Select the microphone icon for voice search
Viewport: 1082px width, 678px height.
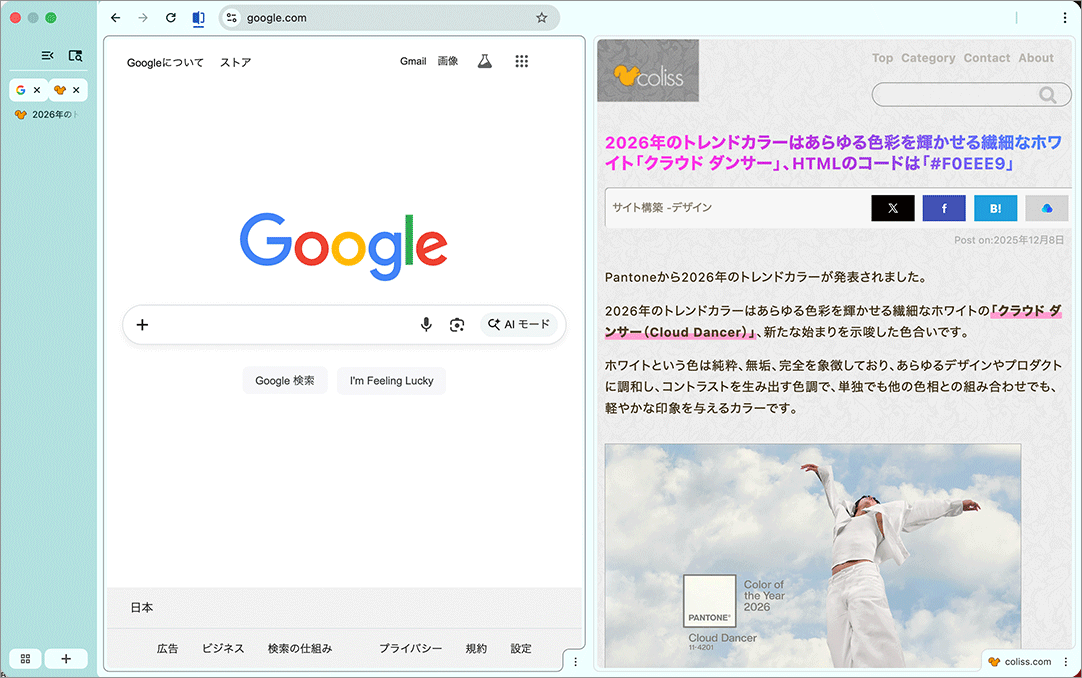pos(425,324)
